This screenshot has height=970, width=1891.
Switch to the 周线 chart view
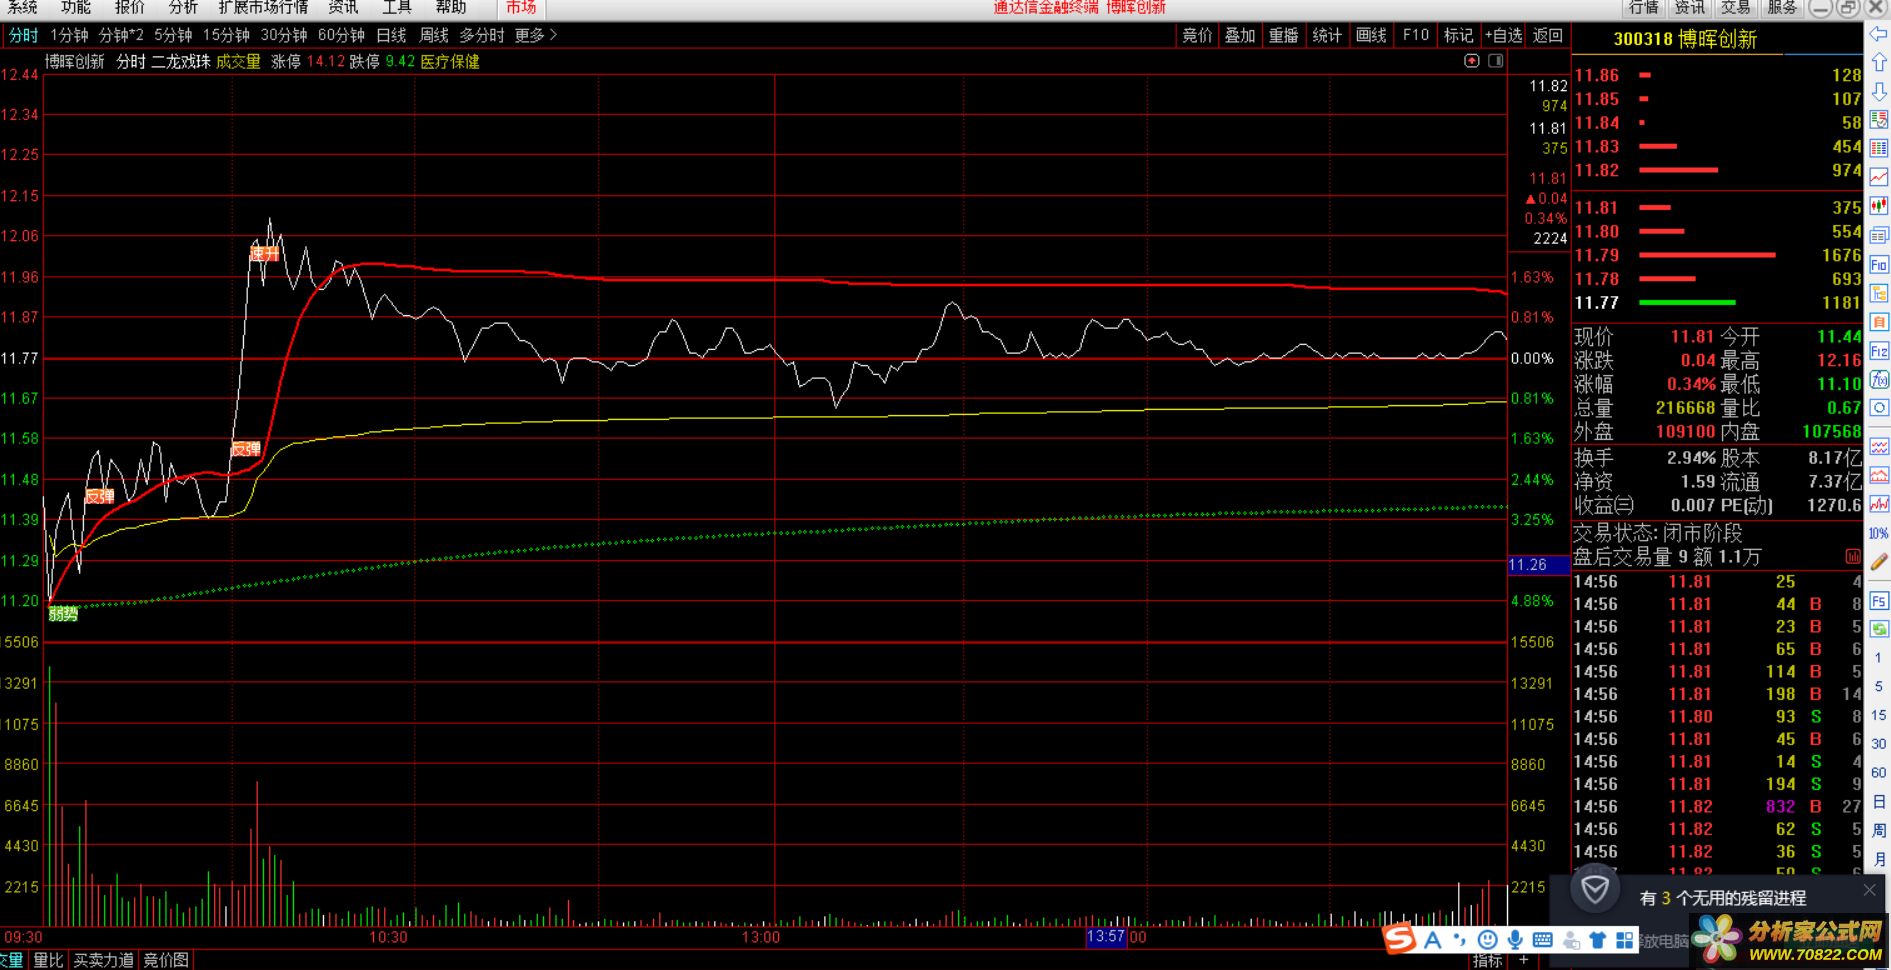pyautogui.click(x=434, y=35)
